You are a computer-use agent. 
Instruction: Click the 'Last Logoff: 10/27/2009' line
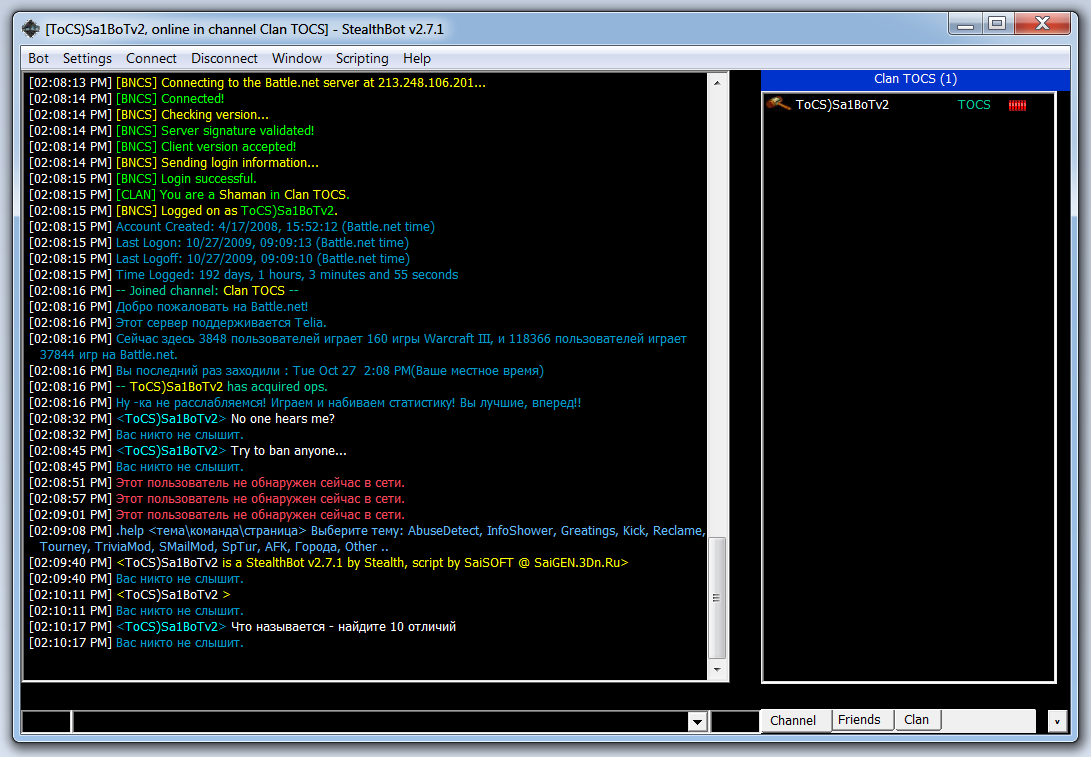(219, 259)
